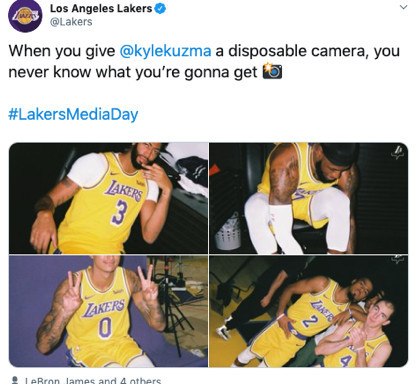Open photo of jersey number 3 player
Image resolution: width=417 pixels, height=387 pixels.
click(x=108, y=198)
